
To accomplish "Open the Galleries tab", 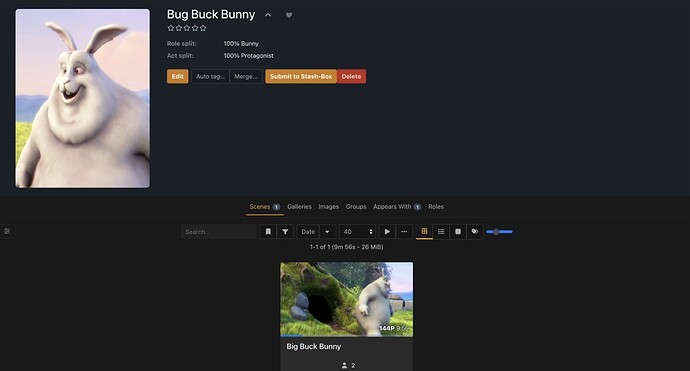I will [299, 206].
